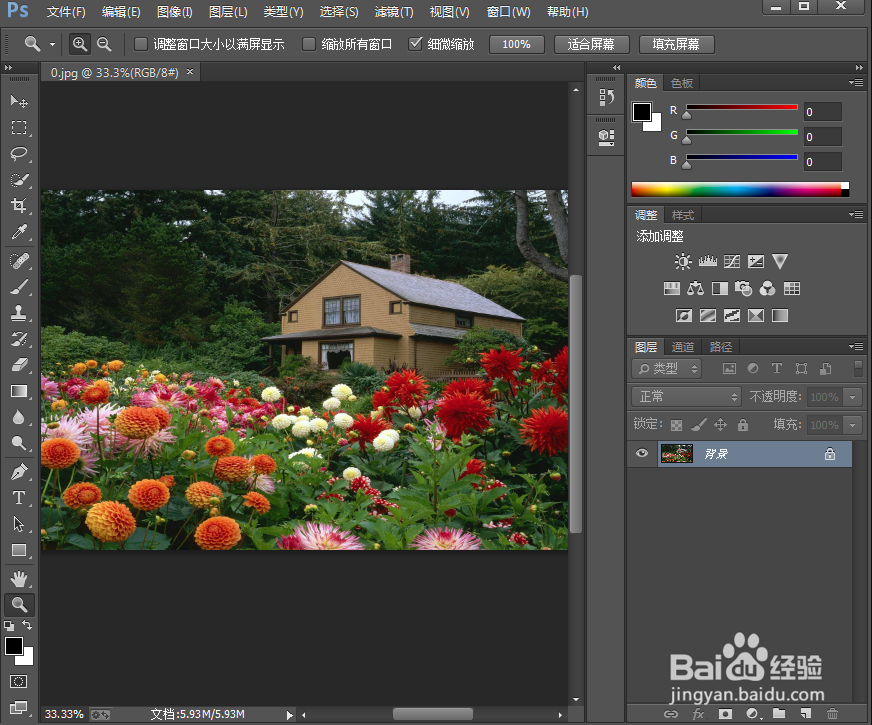Select the Move tool
872x725 pixels.
pyautogui.click(x=19, y=101)
